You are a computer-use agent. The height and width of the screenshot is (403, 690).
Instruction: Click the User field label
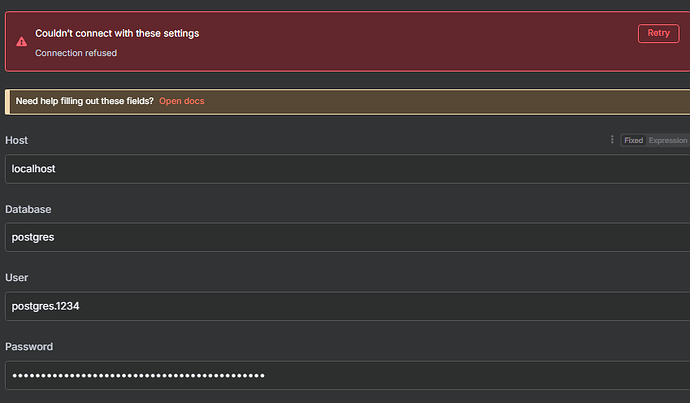point(16,278)
